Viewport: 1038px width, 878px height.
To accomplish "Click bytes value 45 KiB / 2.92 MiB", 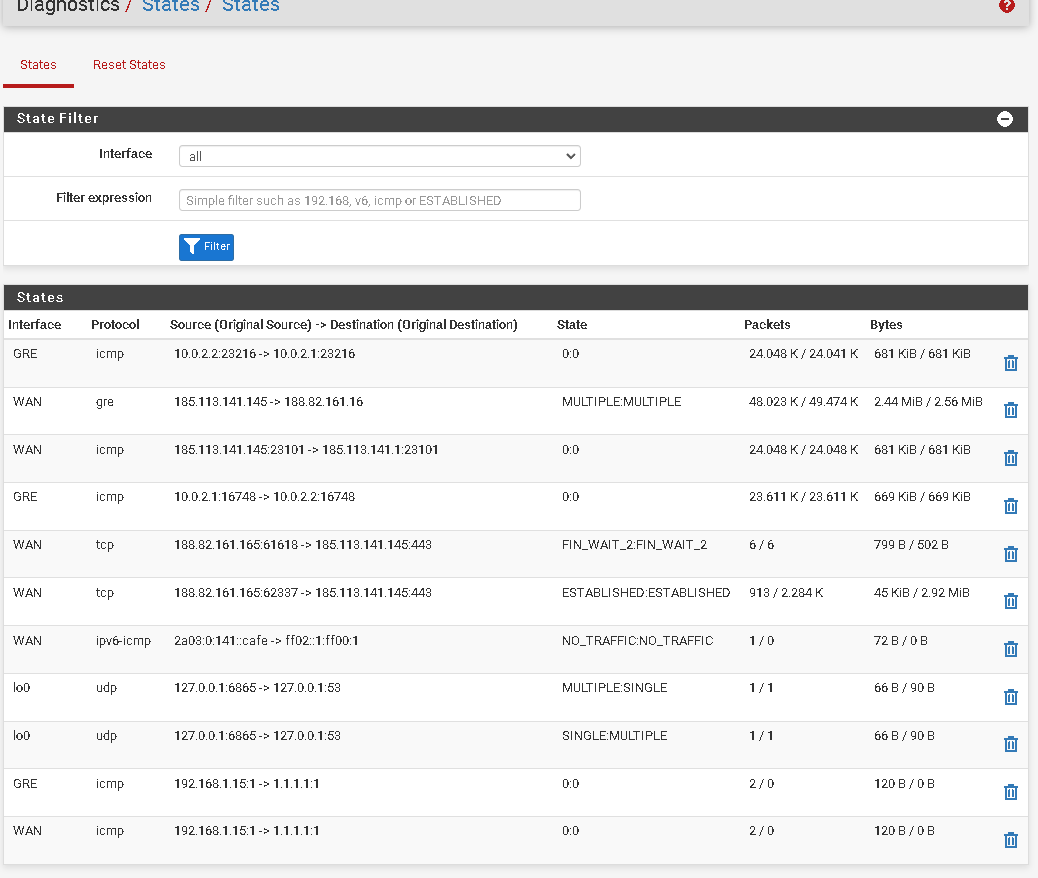I will 921,593.
